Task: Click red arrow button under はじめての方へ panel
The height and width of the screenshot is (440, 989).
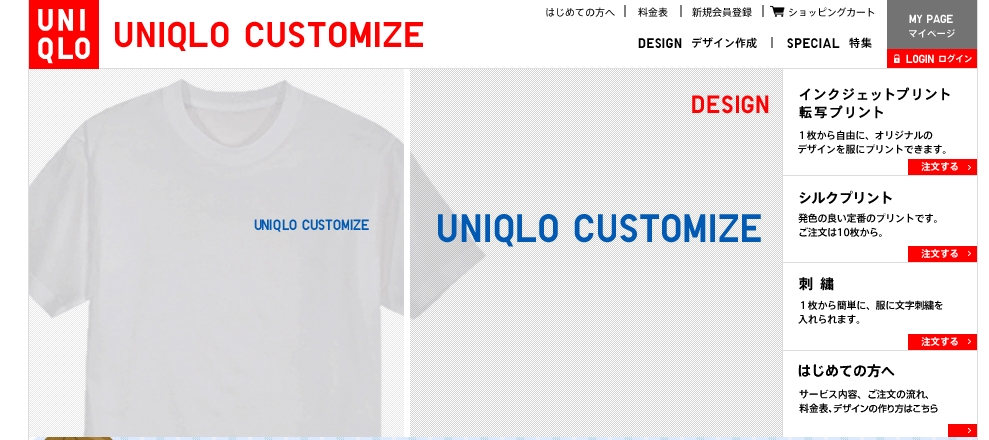Action: click(x=962, y=431)
